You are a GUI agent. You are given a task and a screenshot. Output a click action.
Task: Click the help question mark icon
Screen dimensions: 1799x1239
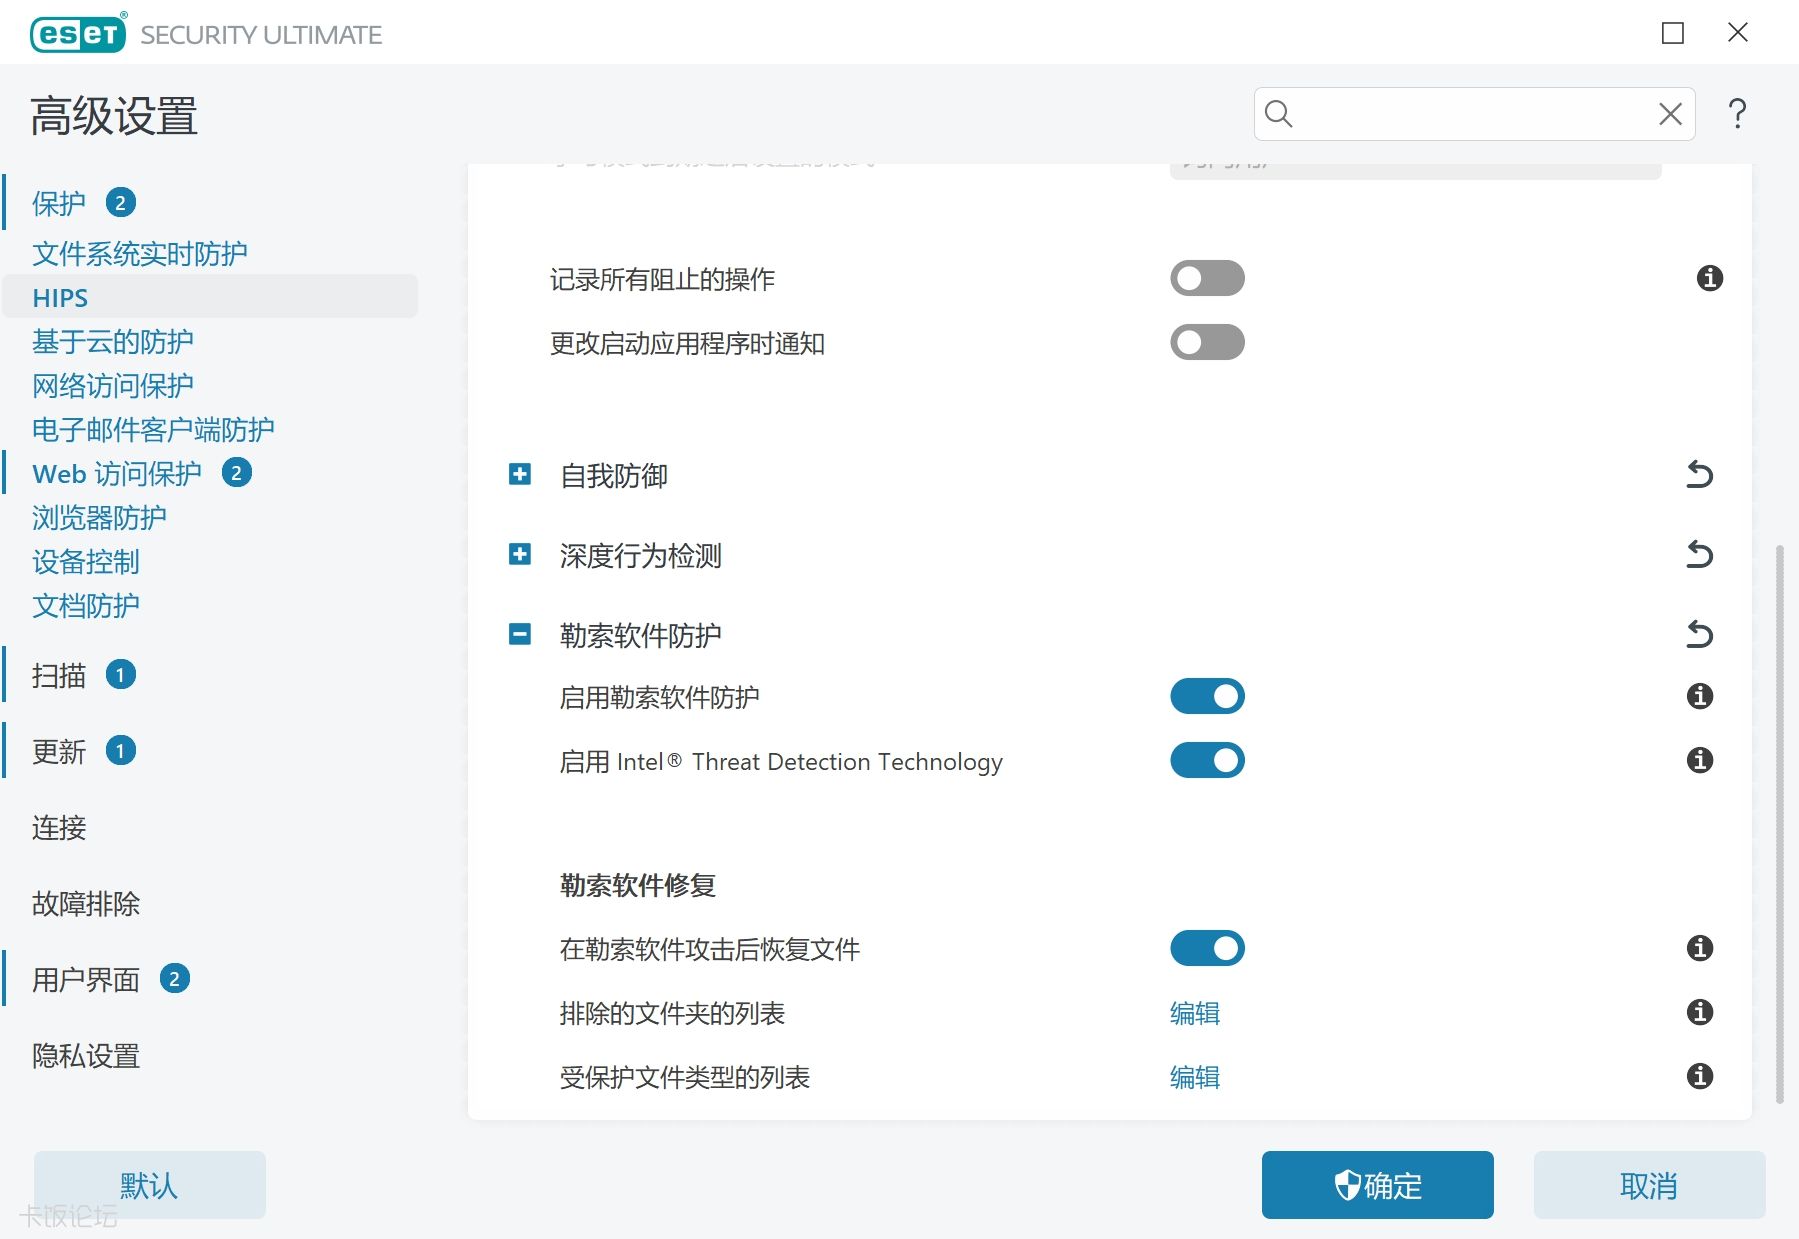coord(1737,114)
